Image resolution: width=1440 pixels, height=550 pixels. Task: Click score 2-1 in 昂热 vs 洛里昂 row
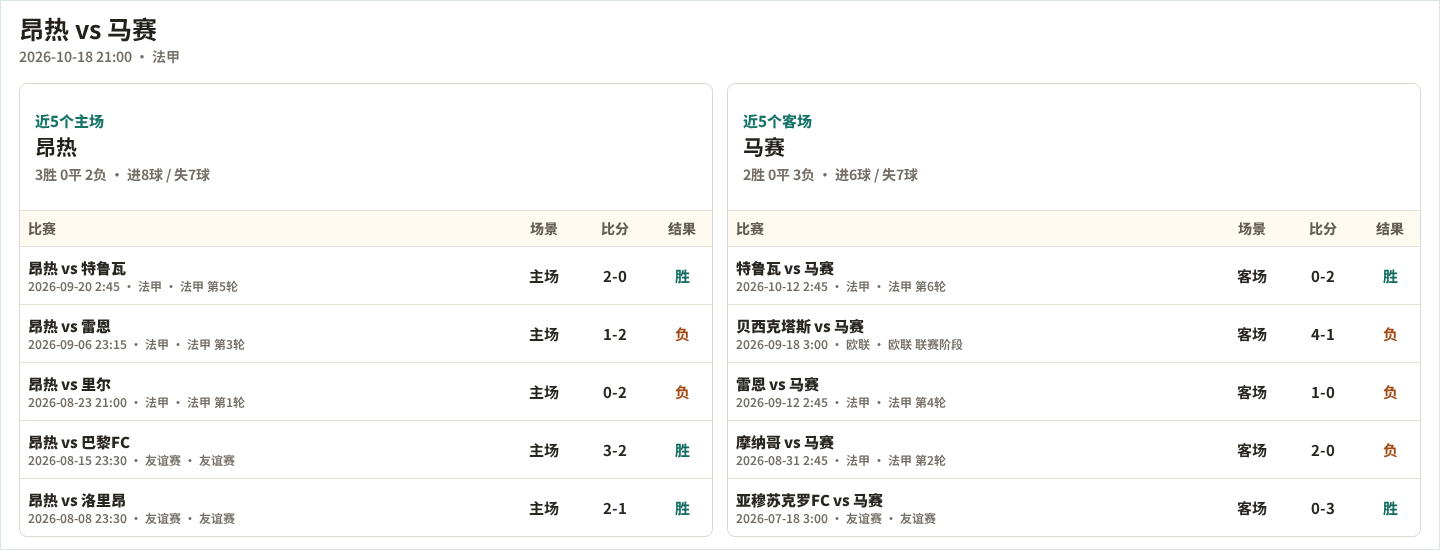coord(615,508)
